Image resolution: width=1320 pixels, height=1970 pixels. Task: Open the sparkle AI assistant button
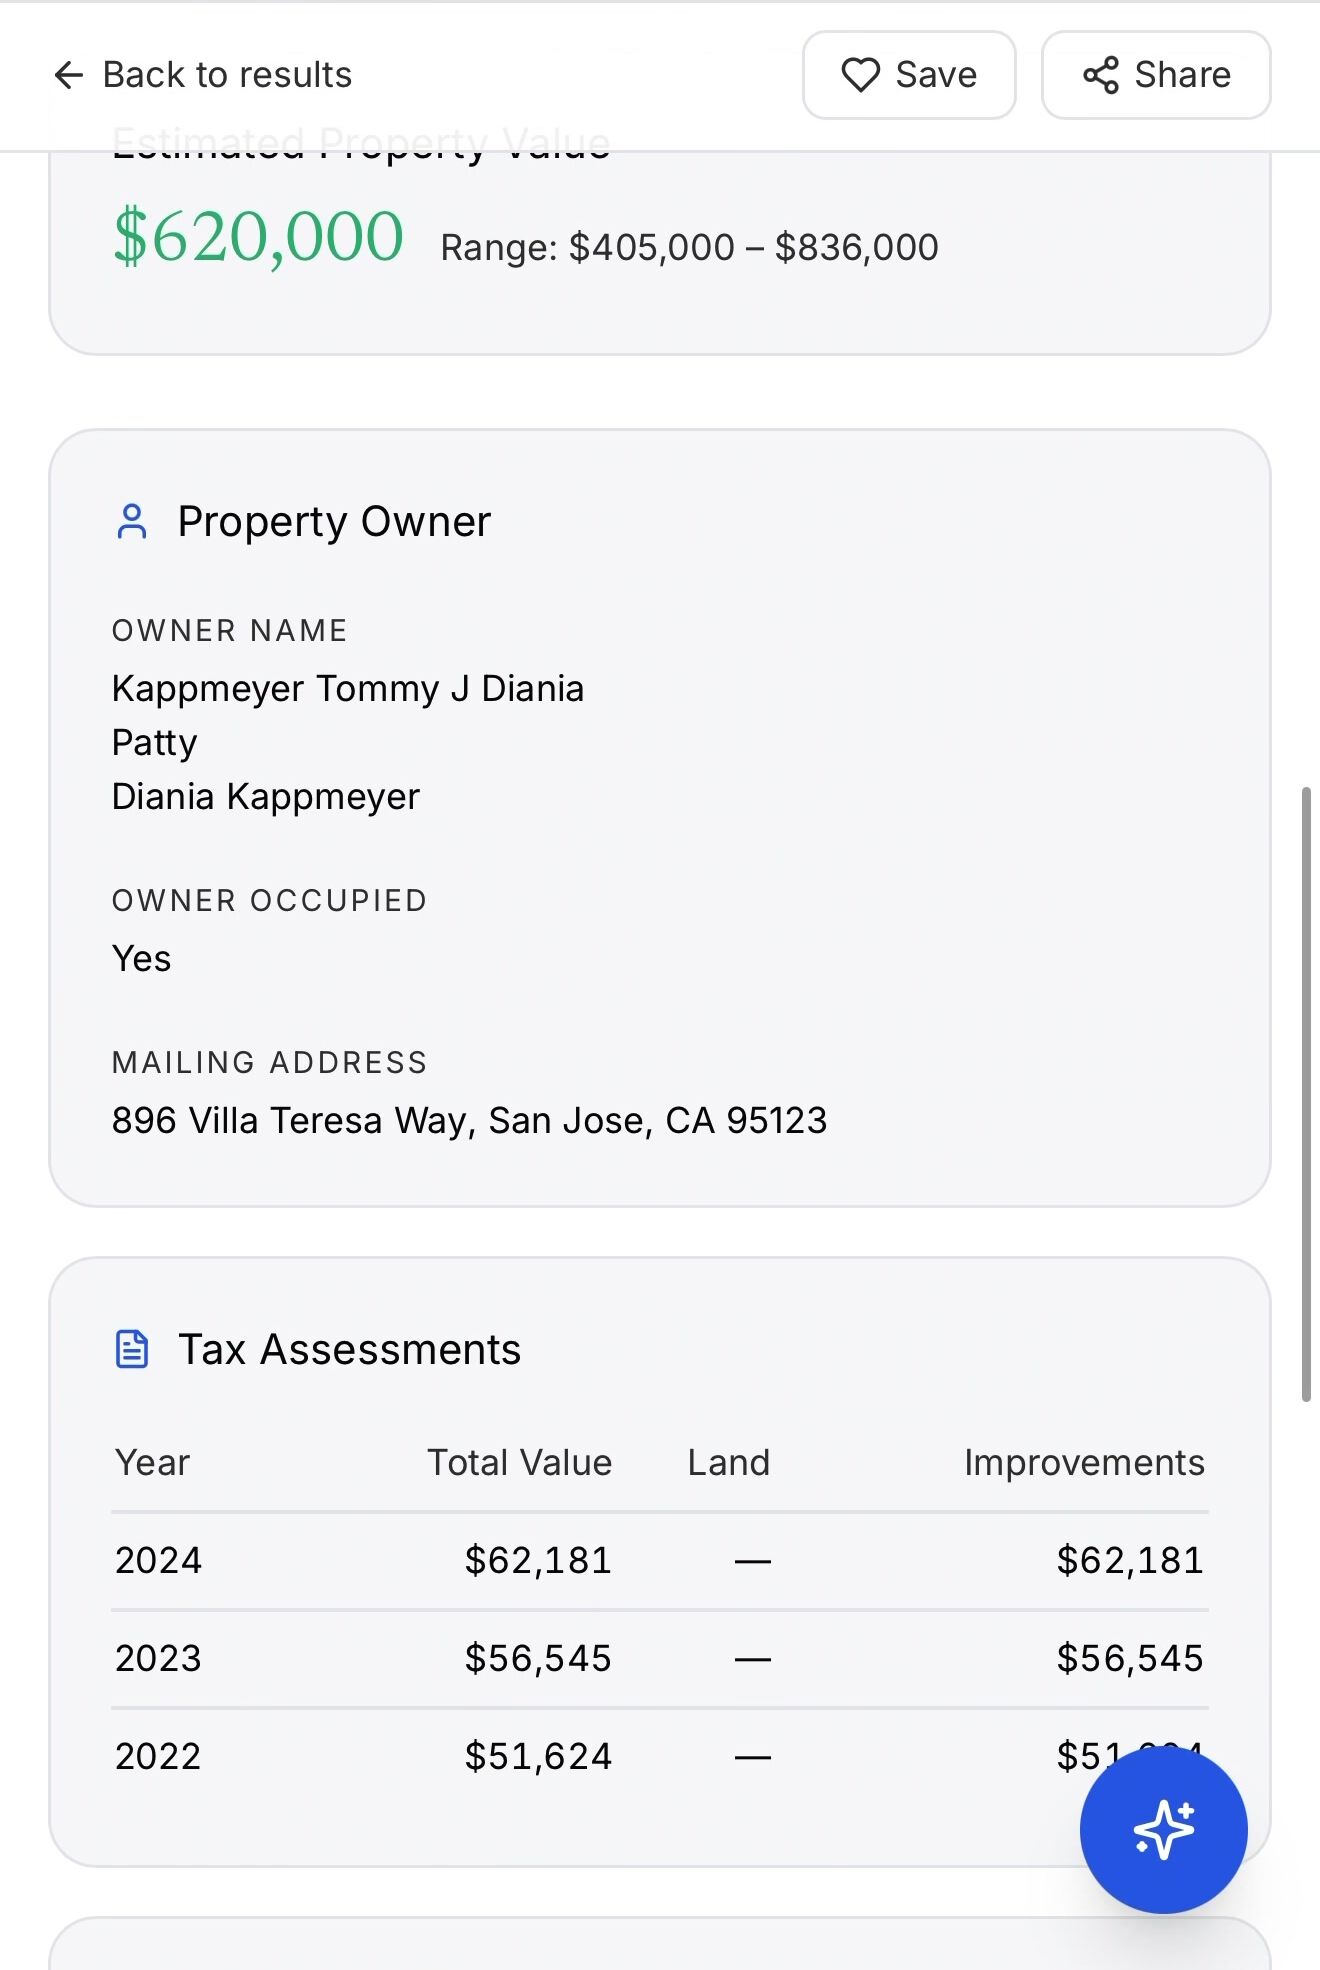[x=1163, y=1829]
